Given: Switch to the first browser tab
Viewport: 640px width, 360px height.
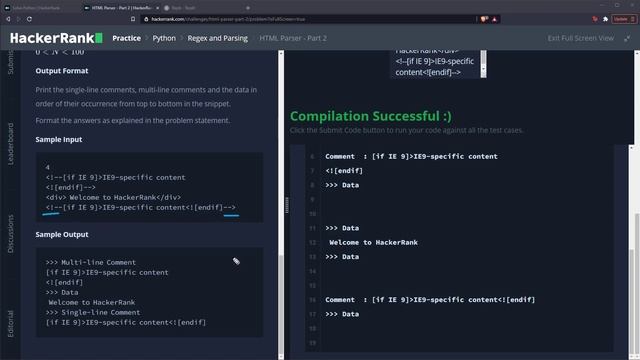Looking at the screenshot, I should (42, 8).
